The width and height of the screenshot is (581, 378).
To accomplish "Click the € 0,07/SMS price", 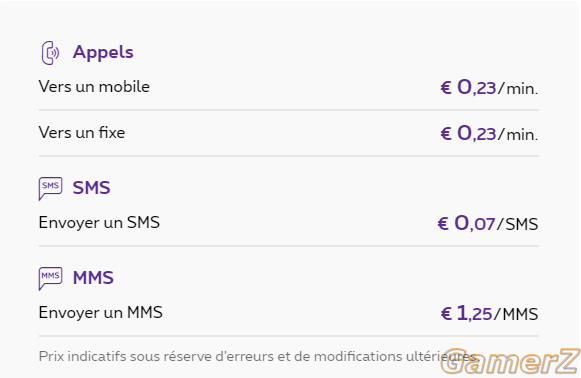I will (488, 224).
